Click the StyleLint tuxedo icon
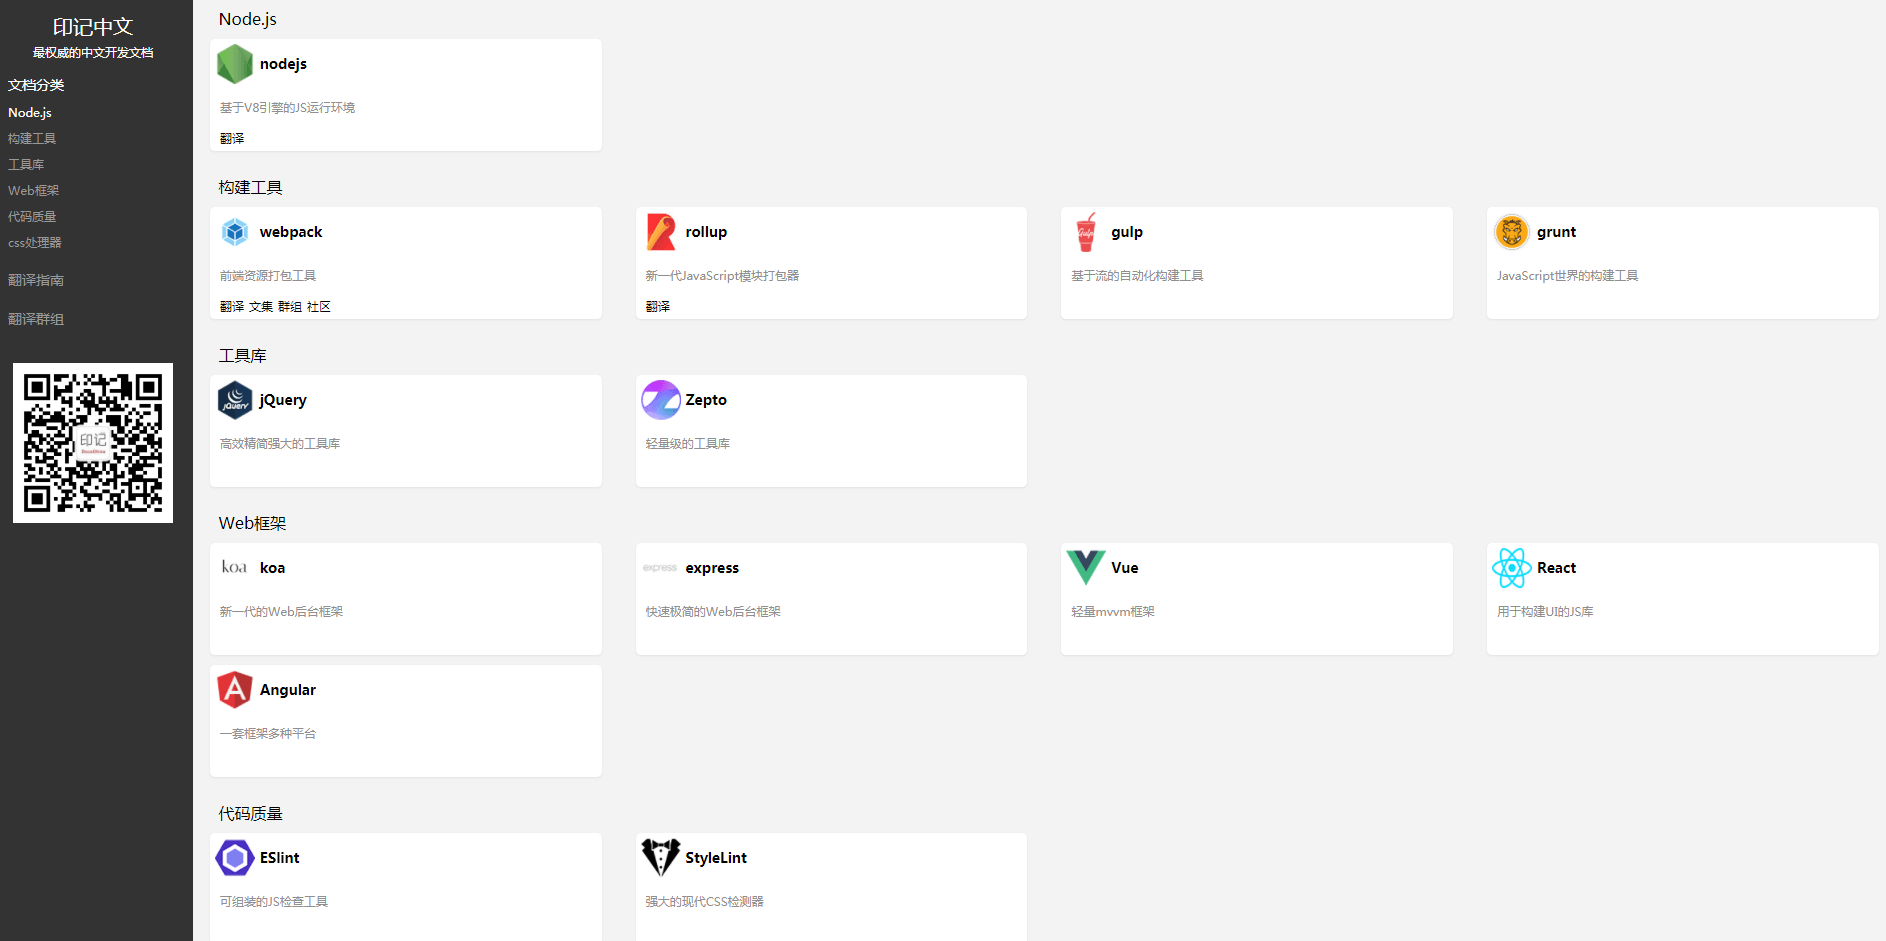This screenshot has height=941, width=1886. (x=660, y=858)
